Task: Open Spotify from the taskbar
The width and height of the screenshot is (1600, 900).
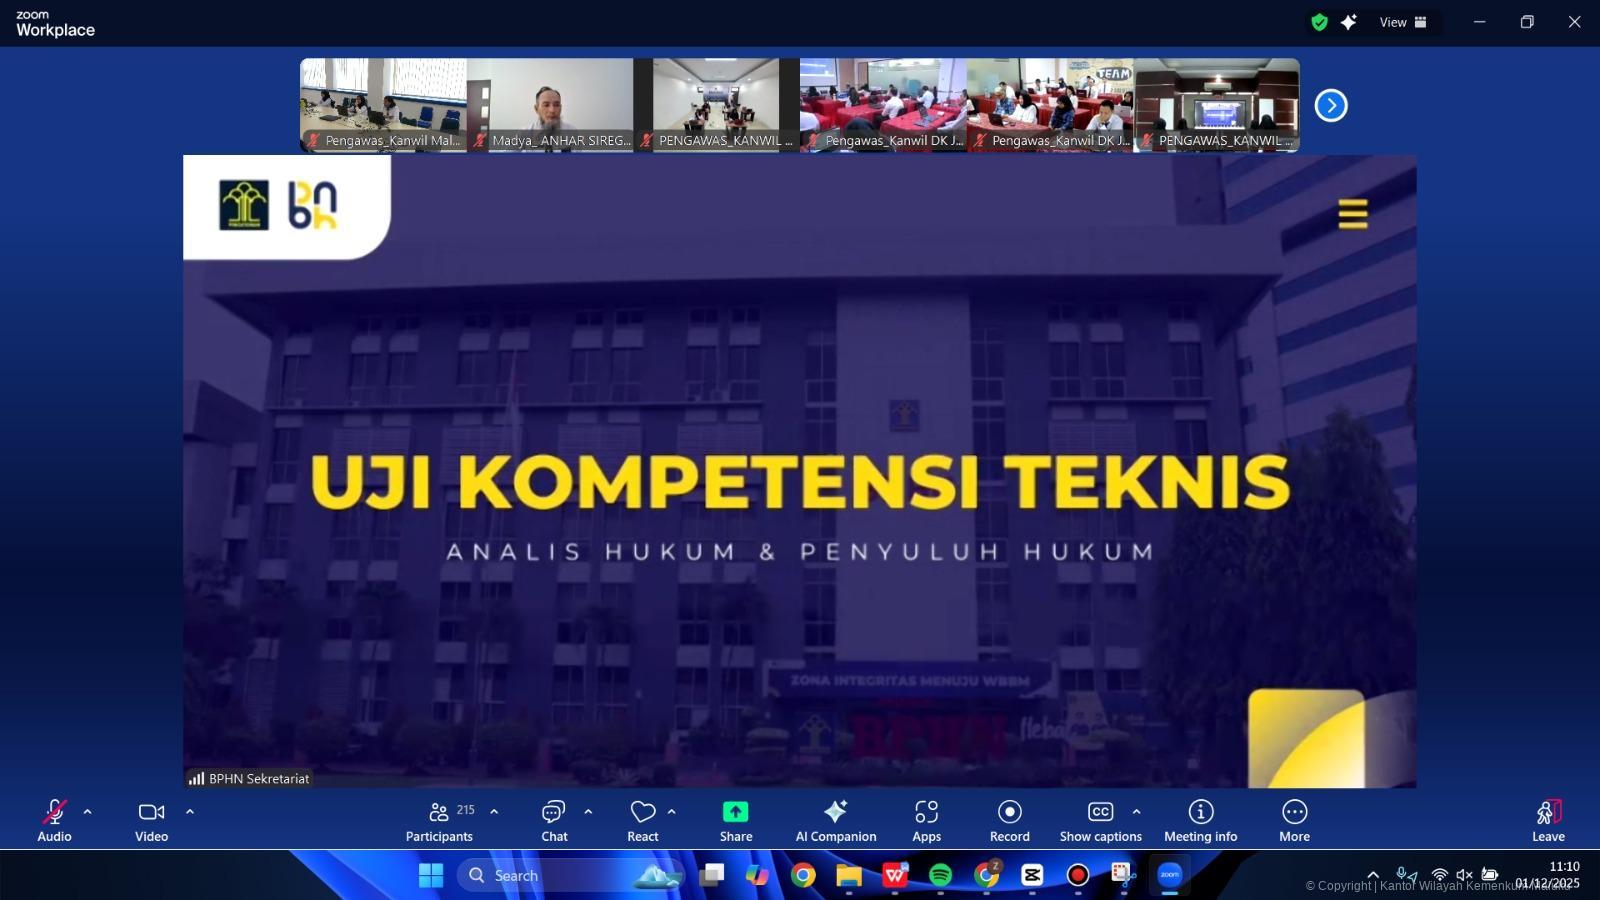Action: pyautogui.click(x=940, y=876)
